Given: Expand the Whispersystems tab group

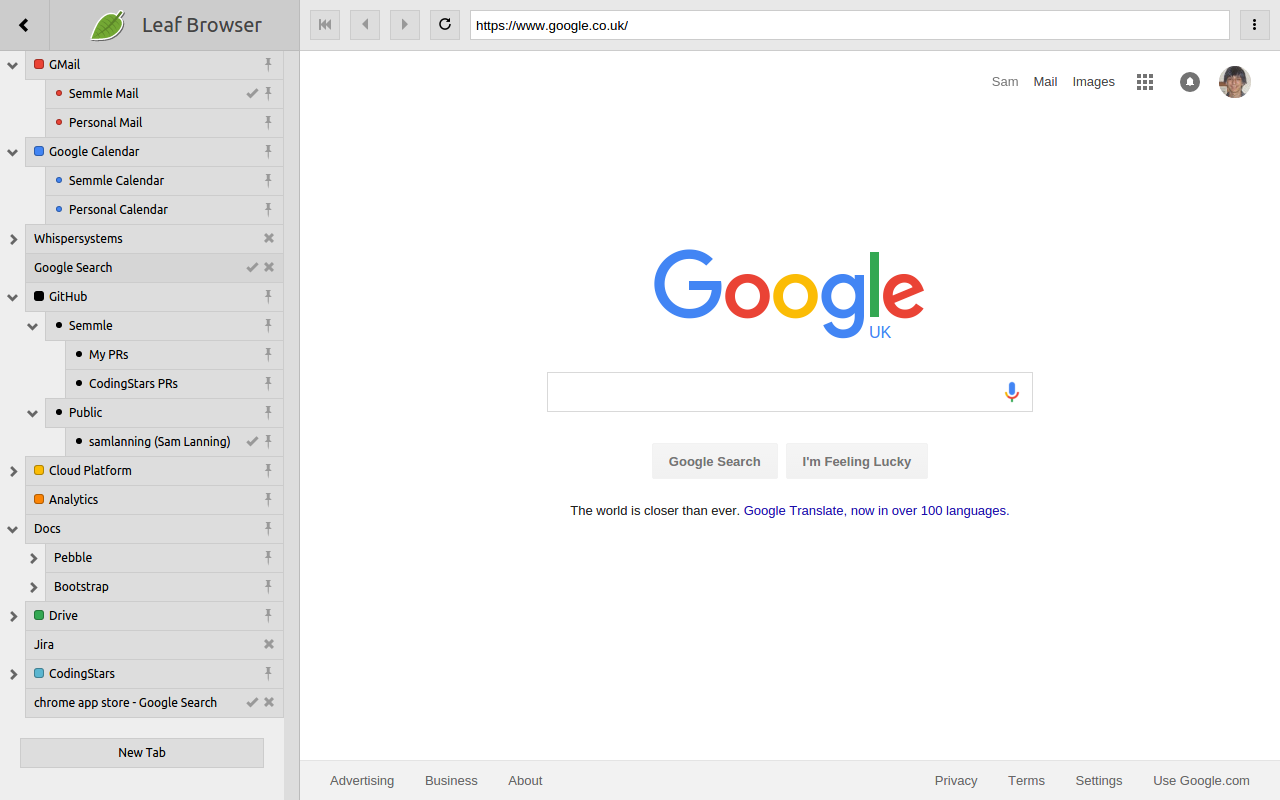Looking at the screenshot, I should [x=12, y=238].
